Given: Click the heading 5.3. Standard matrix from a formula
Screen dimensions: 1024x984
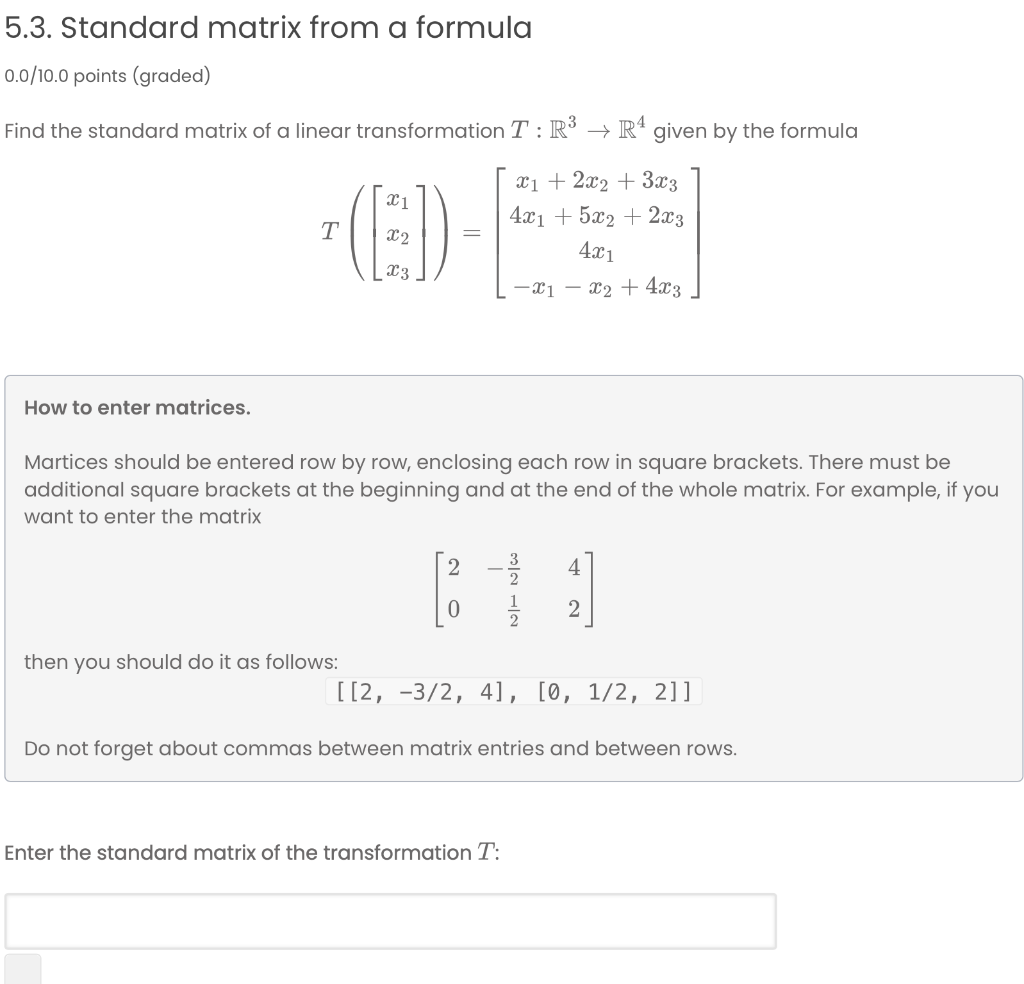Looking at the screenshot, I should pos(267,27).
